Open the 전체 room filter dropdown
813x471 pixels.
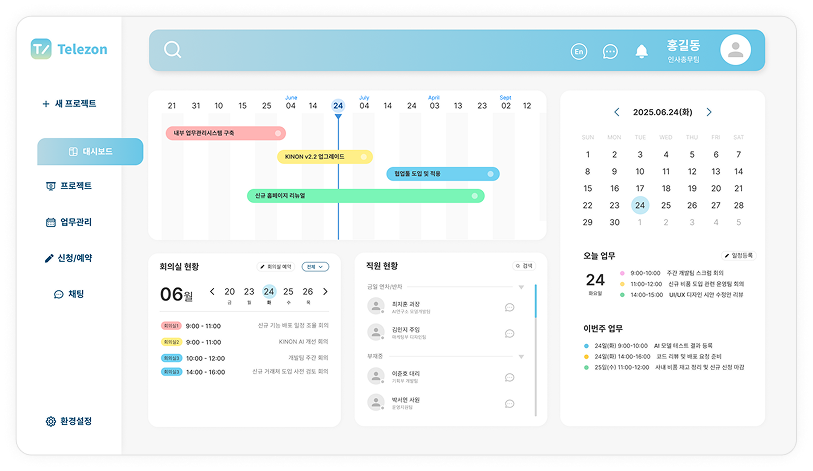point(315,267)
